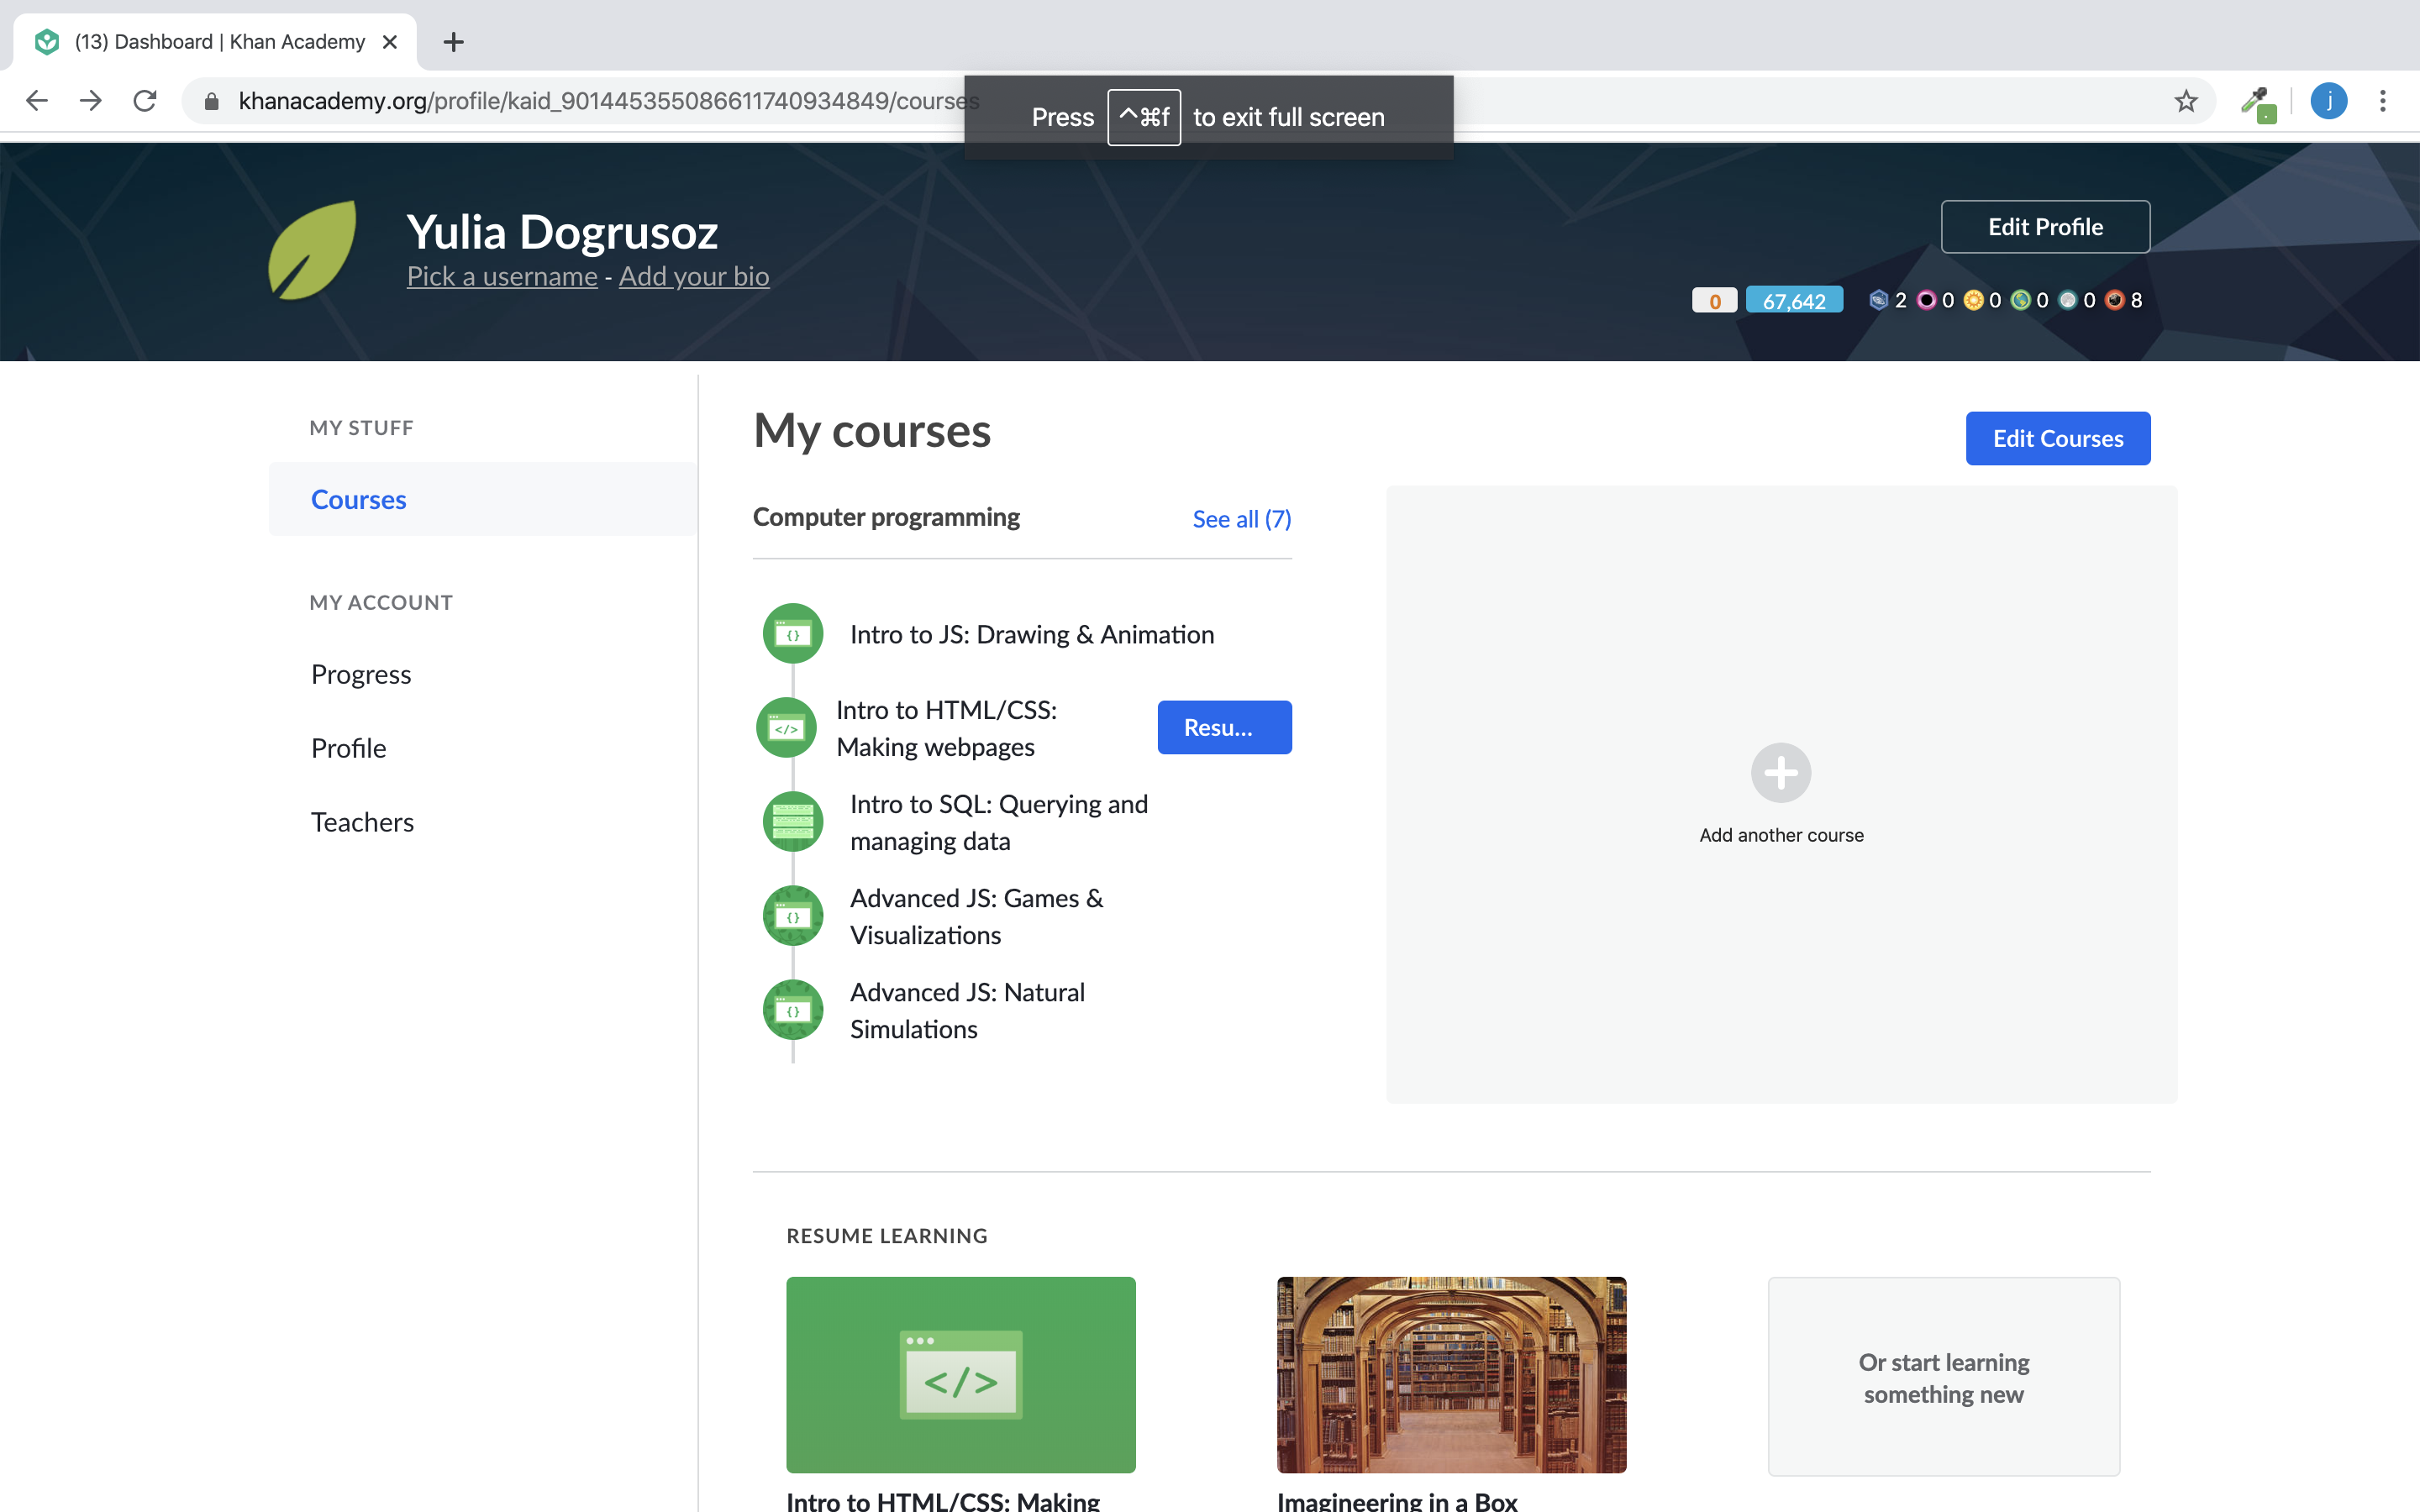Click the Add another course text

[1781, 835]
